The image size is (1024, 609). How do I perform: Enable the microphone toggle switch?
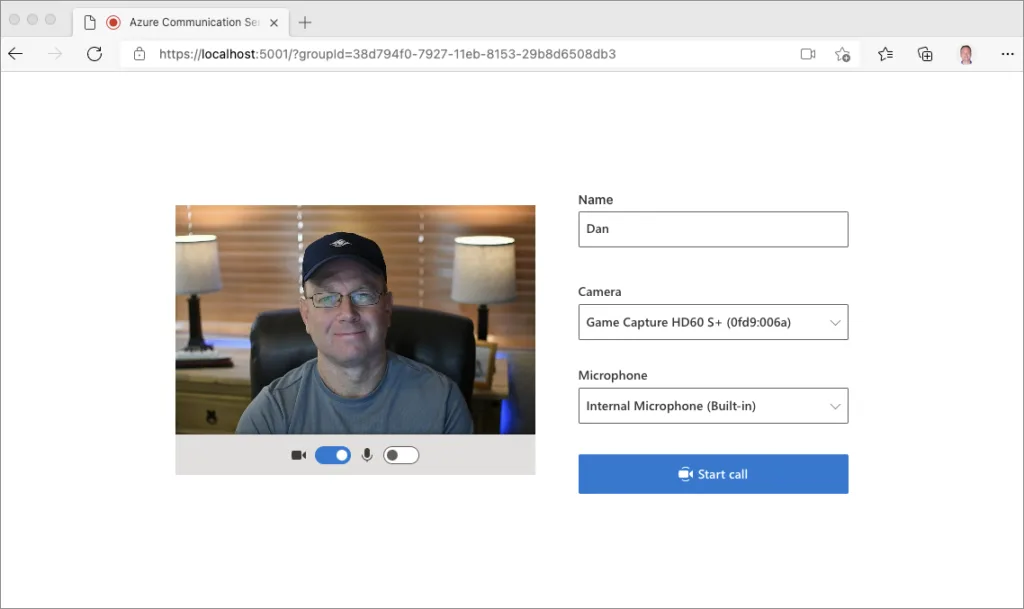(x=400, y=455)
